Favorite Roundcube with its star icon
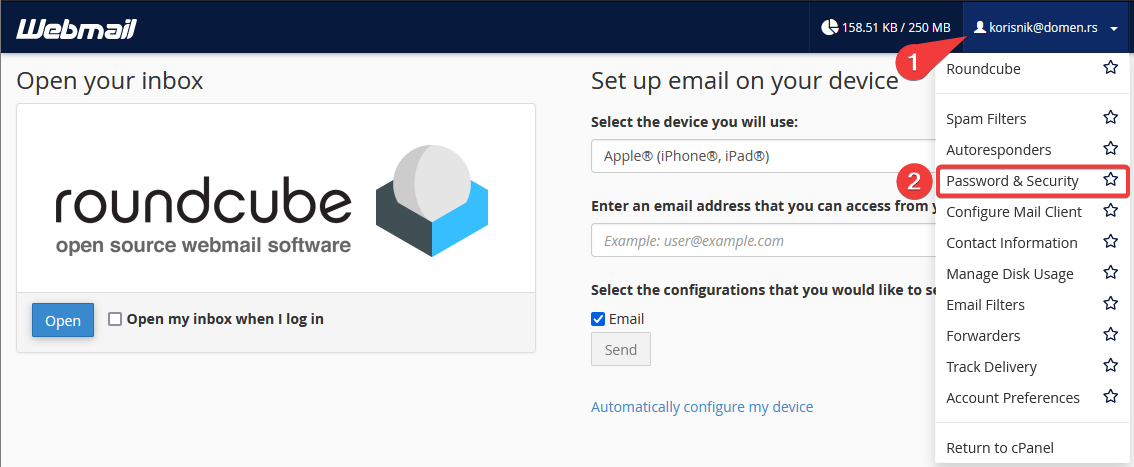This screenshot has height=467, width=1134. point(1110,68)
